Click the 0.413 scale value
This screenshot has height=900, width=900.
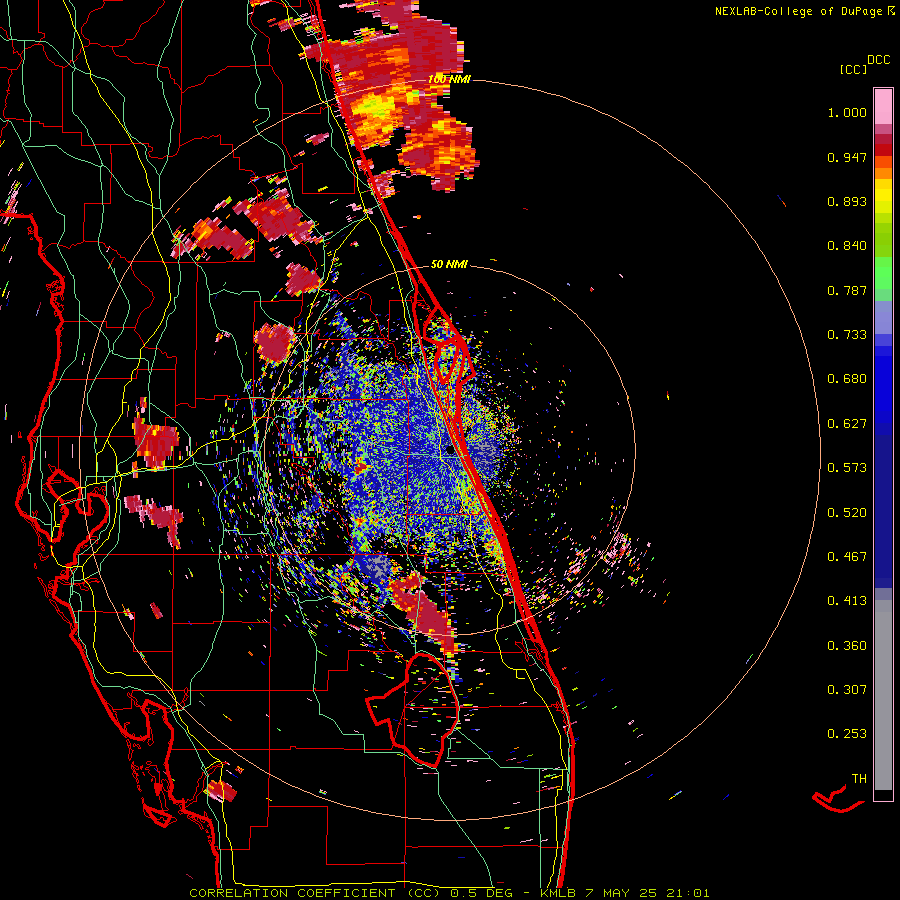(847, 601)
